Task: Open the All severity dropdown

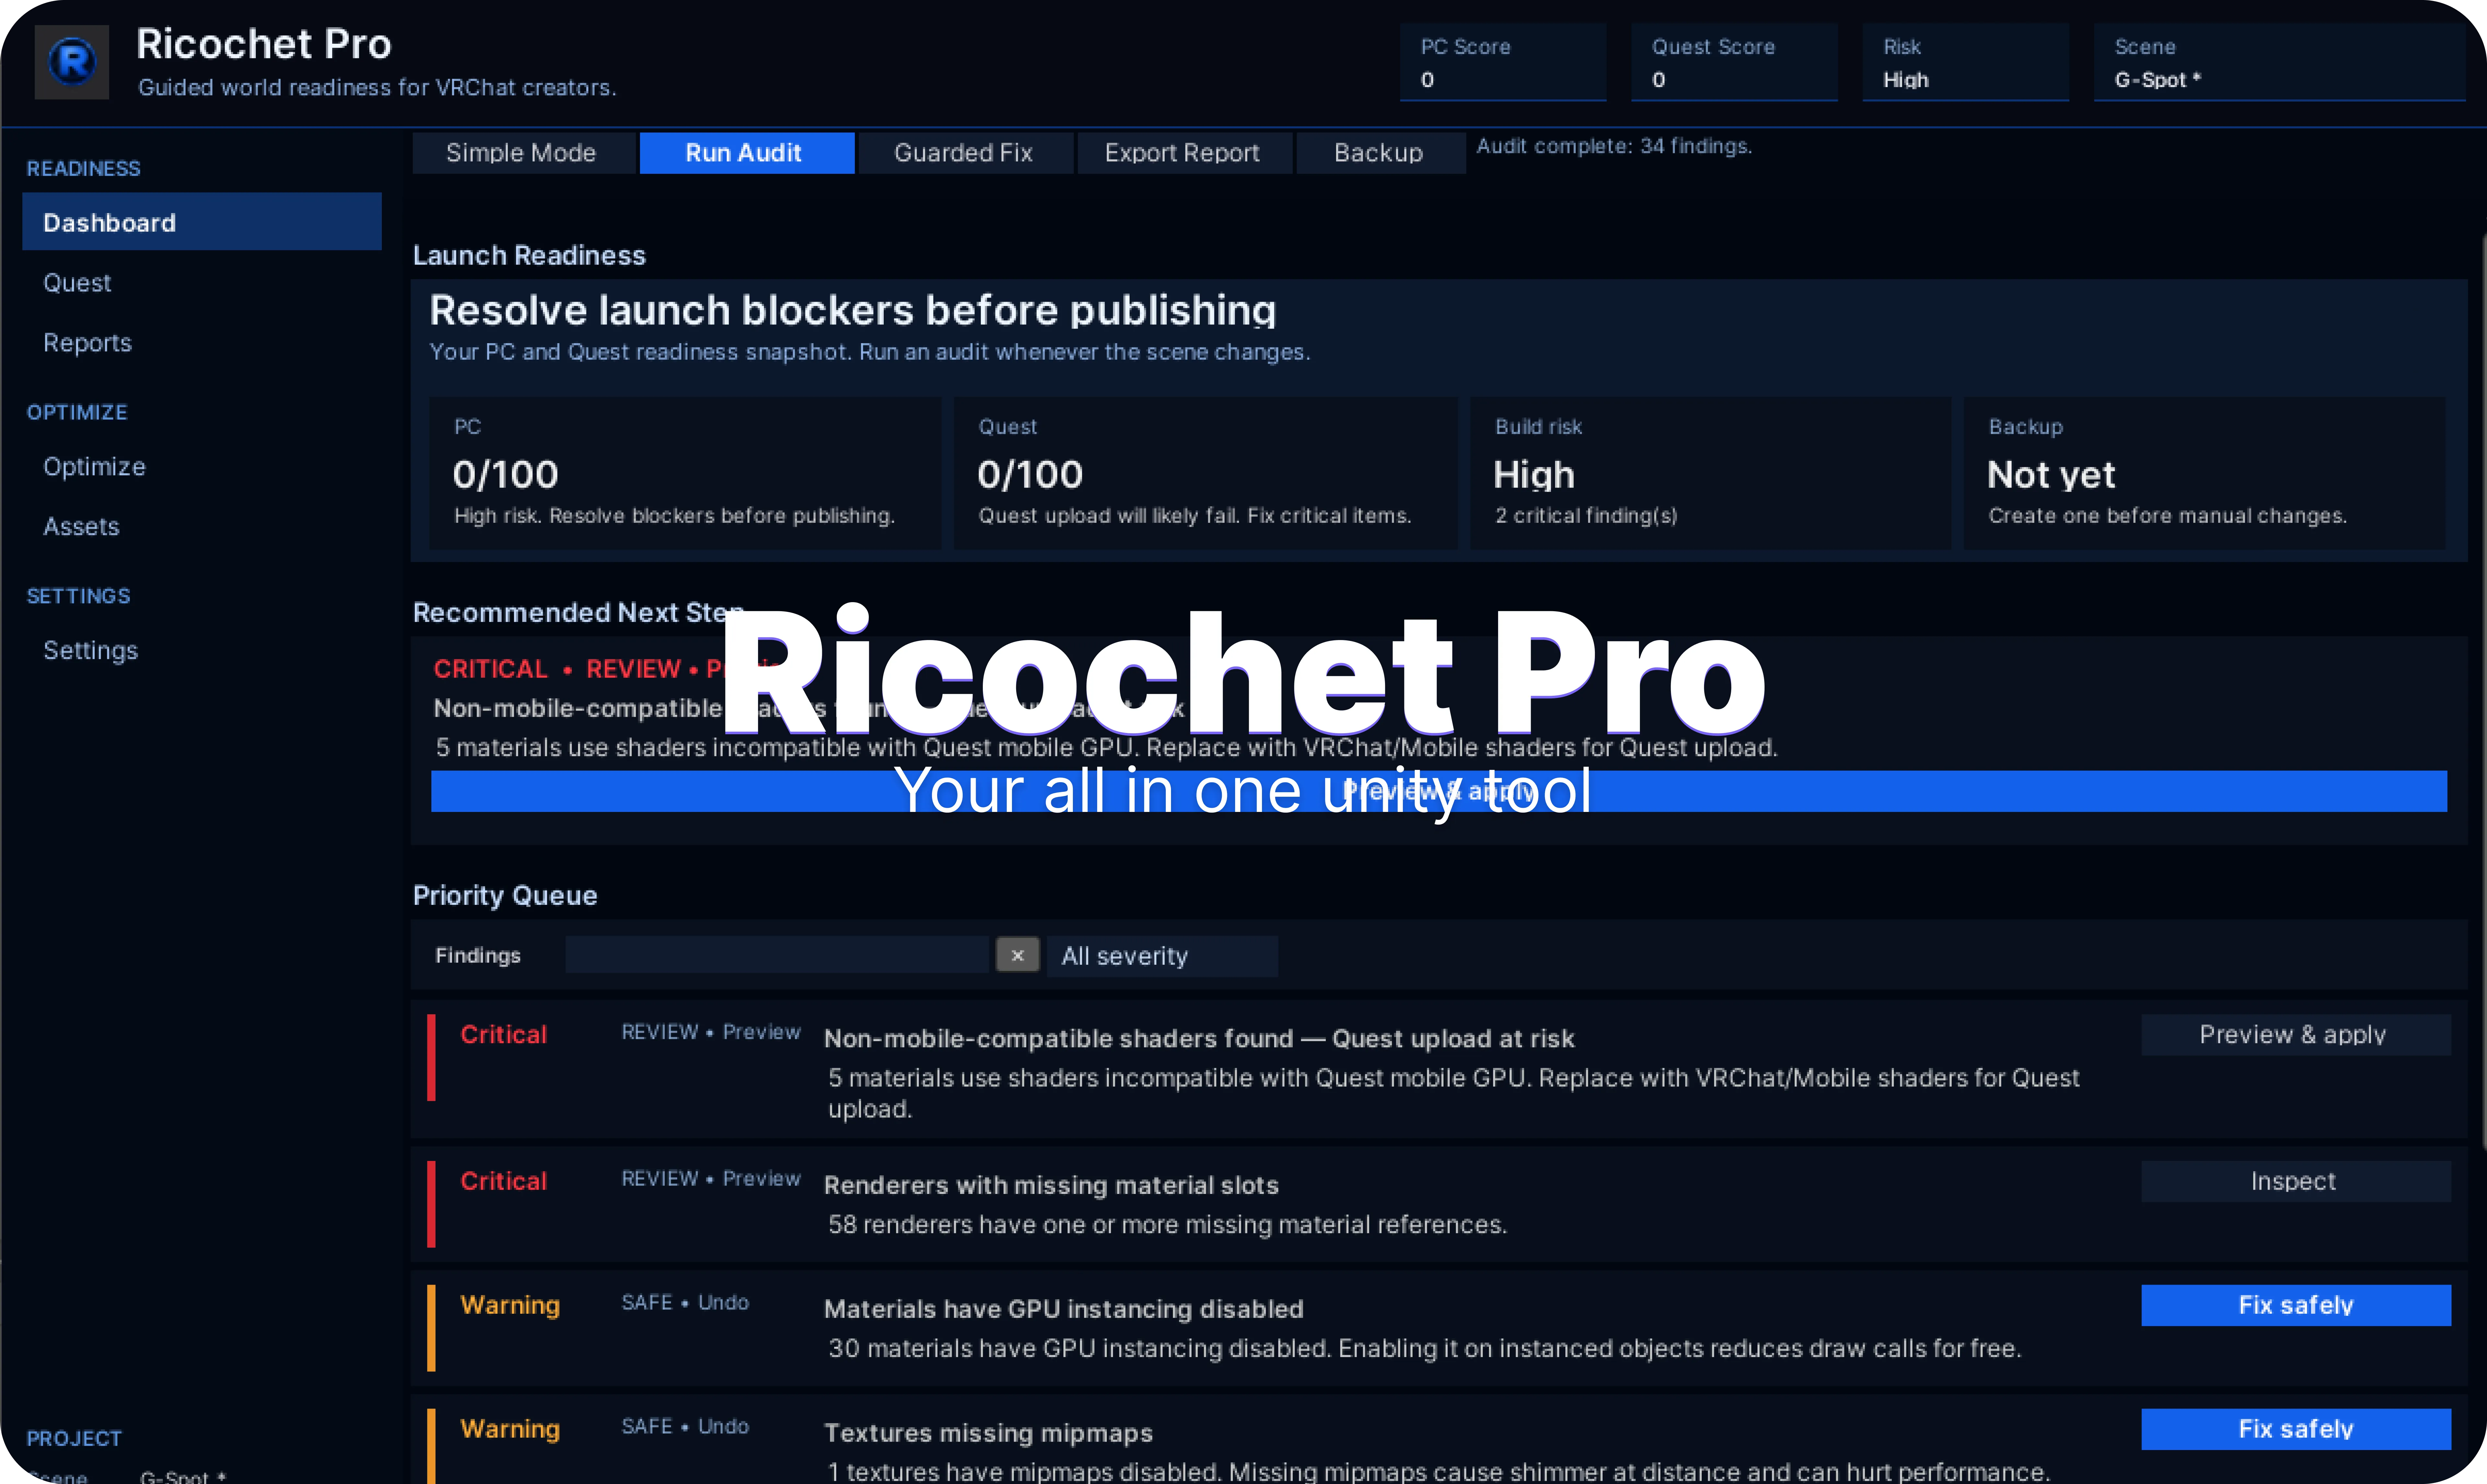Action: tap(1162, 956)
